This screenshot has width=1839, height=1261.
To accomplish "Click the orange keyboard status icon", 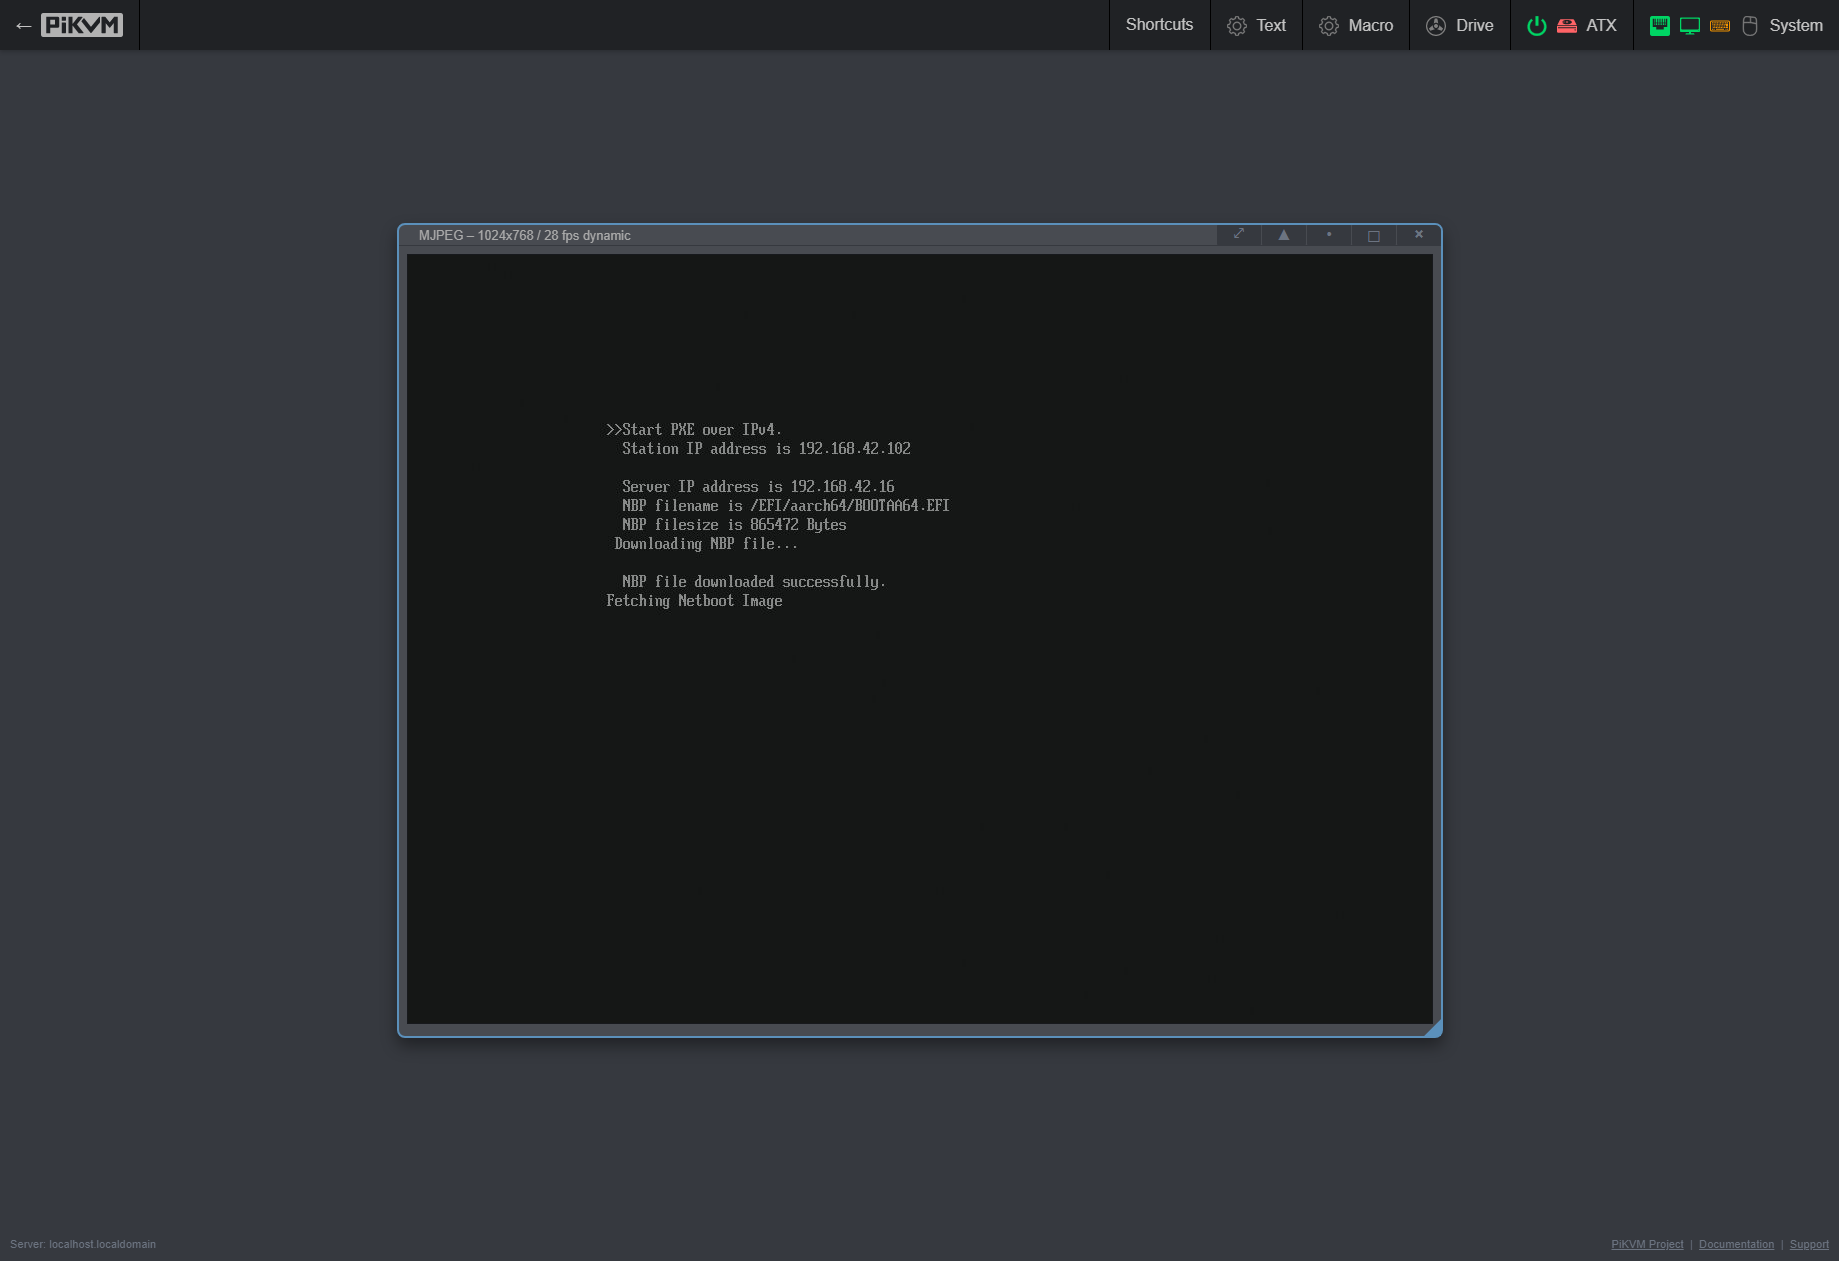I will (1720, 26).
